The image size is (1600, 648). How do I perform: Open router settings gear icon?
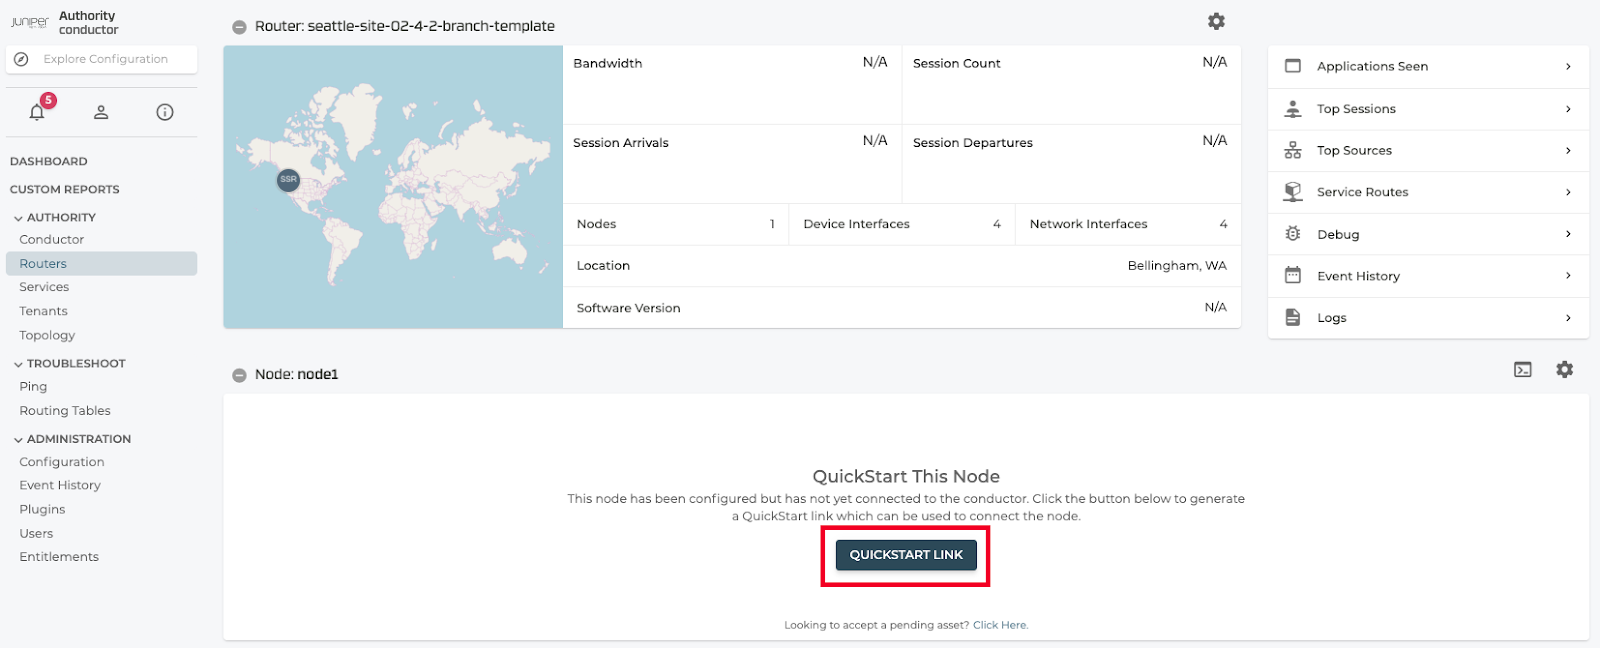click(x=1216, y=21)
